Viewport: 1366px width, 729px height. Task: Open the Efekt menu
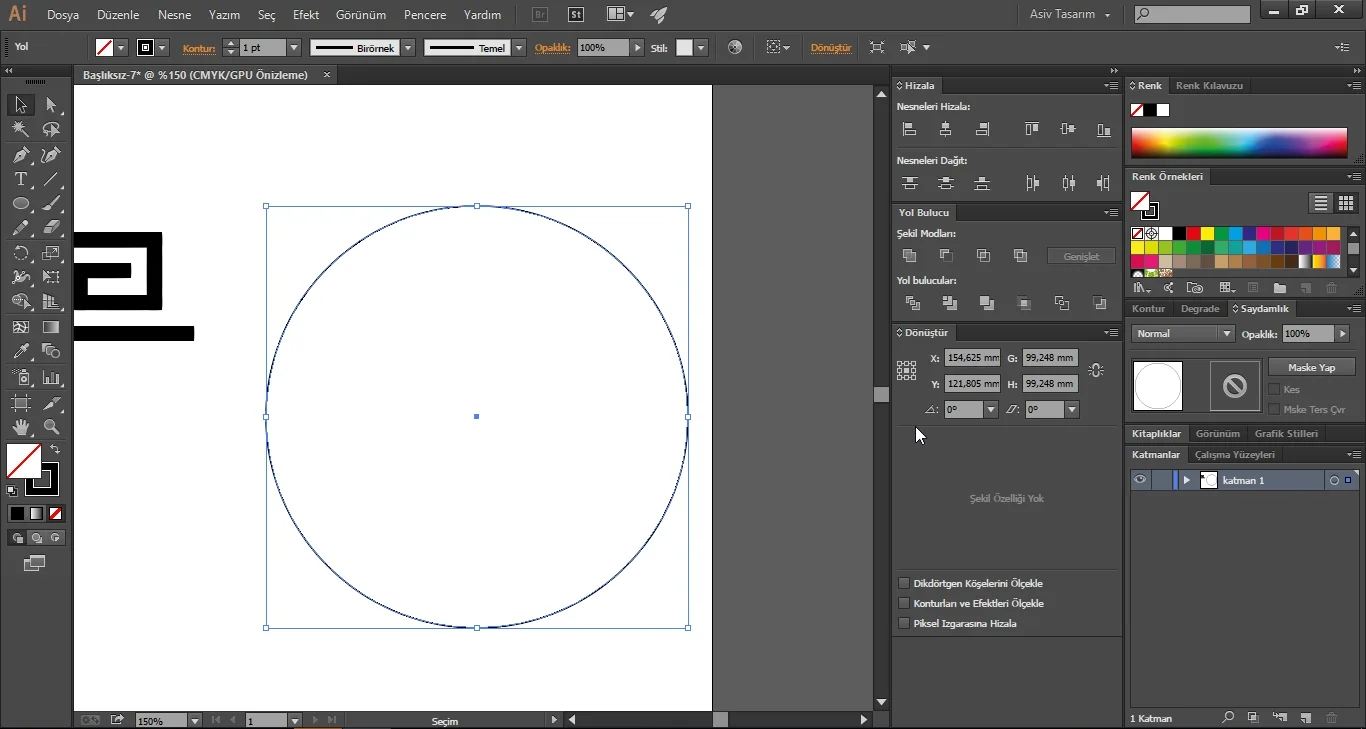(306, 15)
